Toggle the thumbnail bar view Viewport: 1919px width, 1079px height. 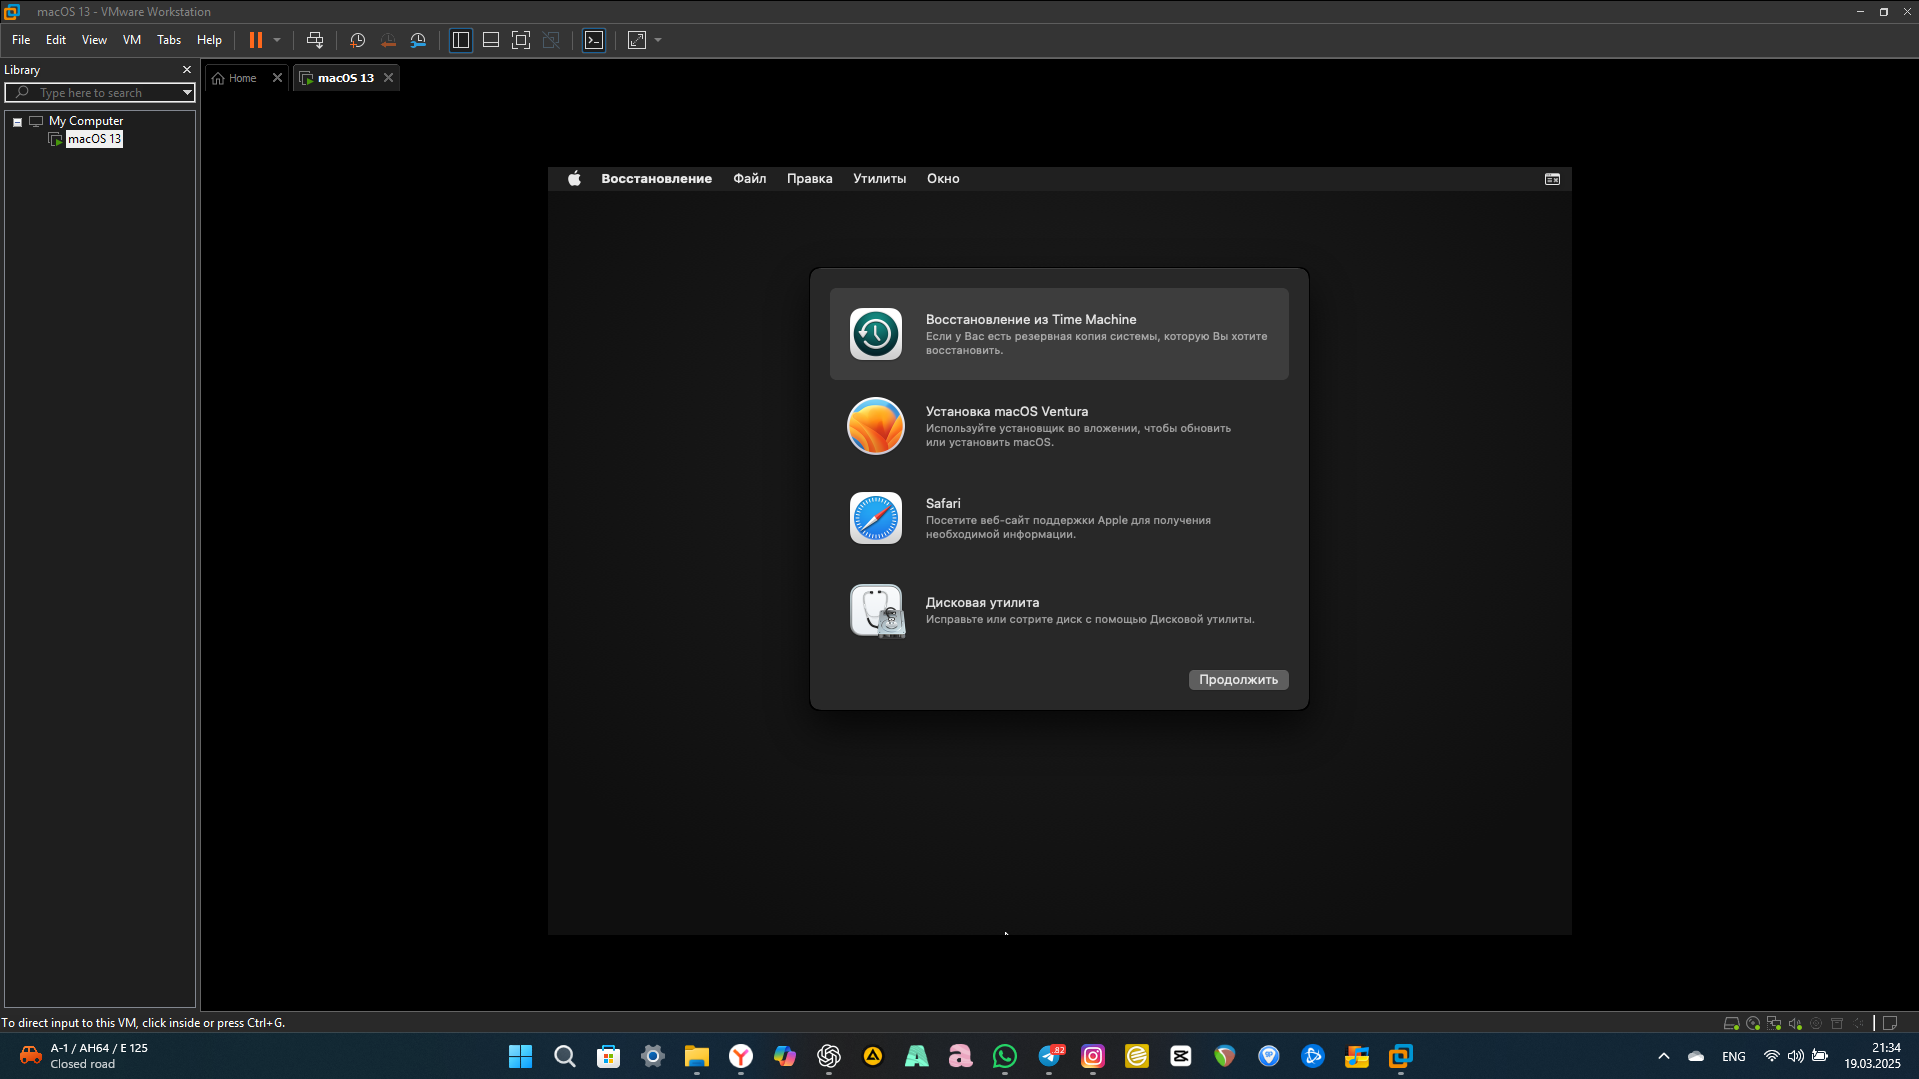[x=491, y=40]
